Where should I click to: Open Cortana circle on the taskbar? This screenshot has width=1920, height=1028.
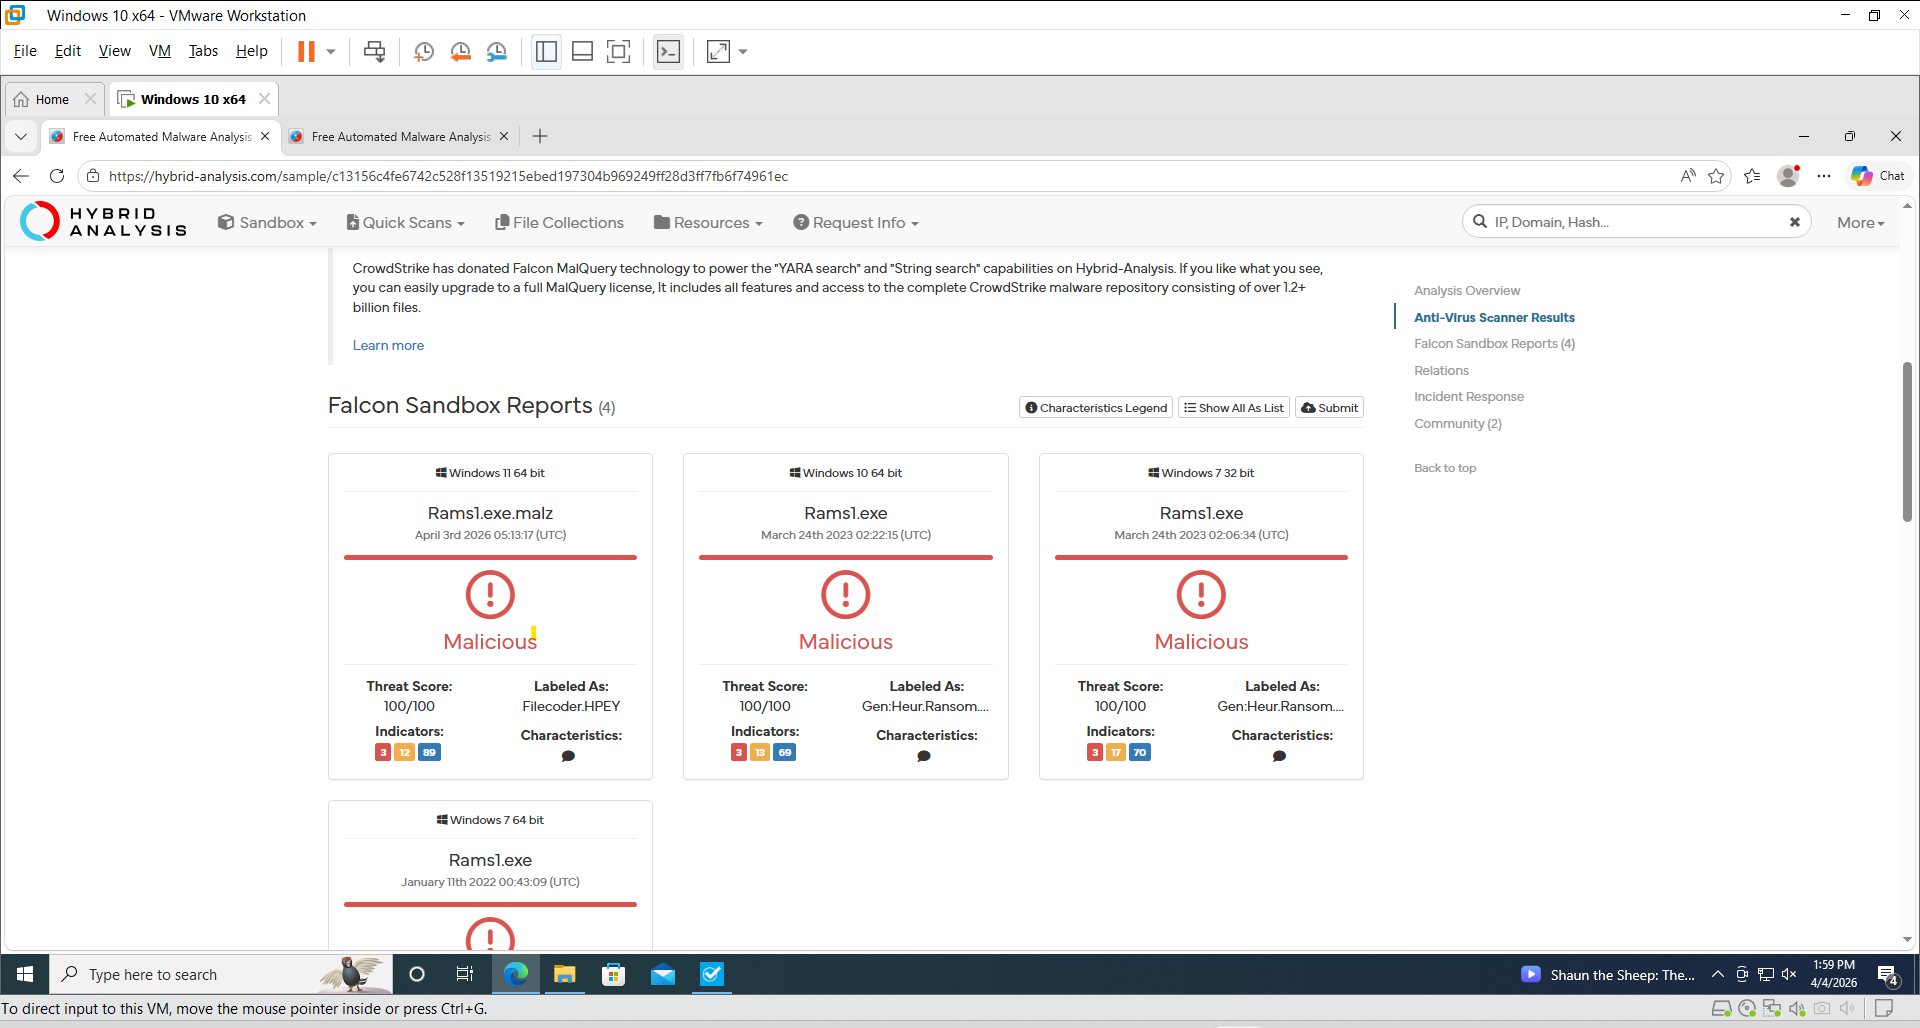(x=417, y=974)
